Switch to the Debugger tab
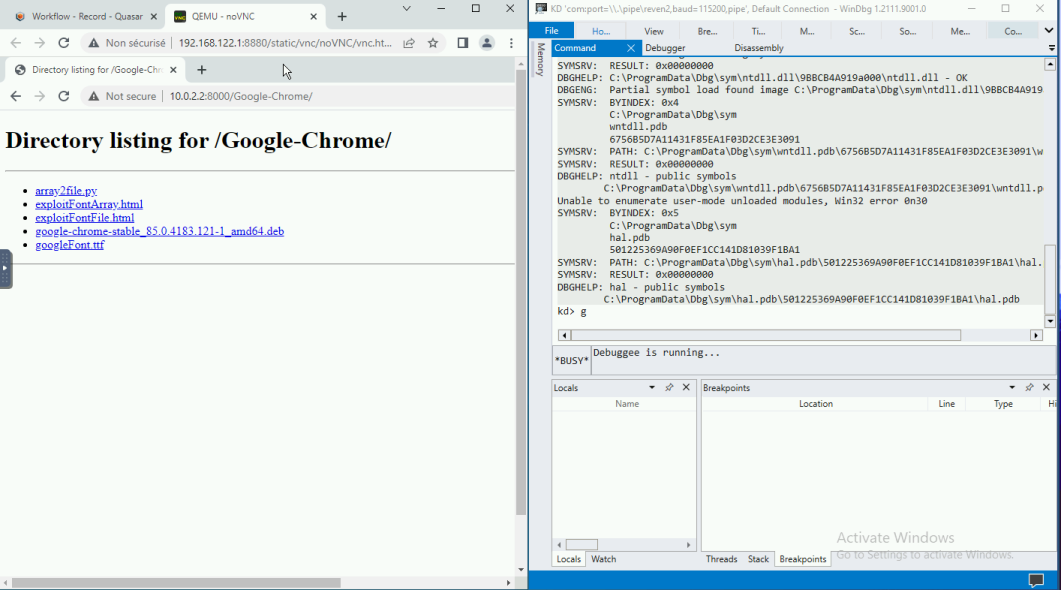The width and height of the screenshot is (1061, 590). coord(665,48)
